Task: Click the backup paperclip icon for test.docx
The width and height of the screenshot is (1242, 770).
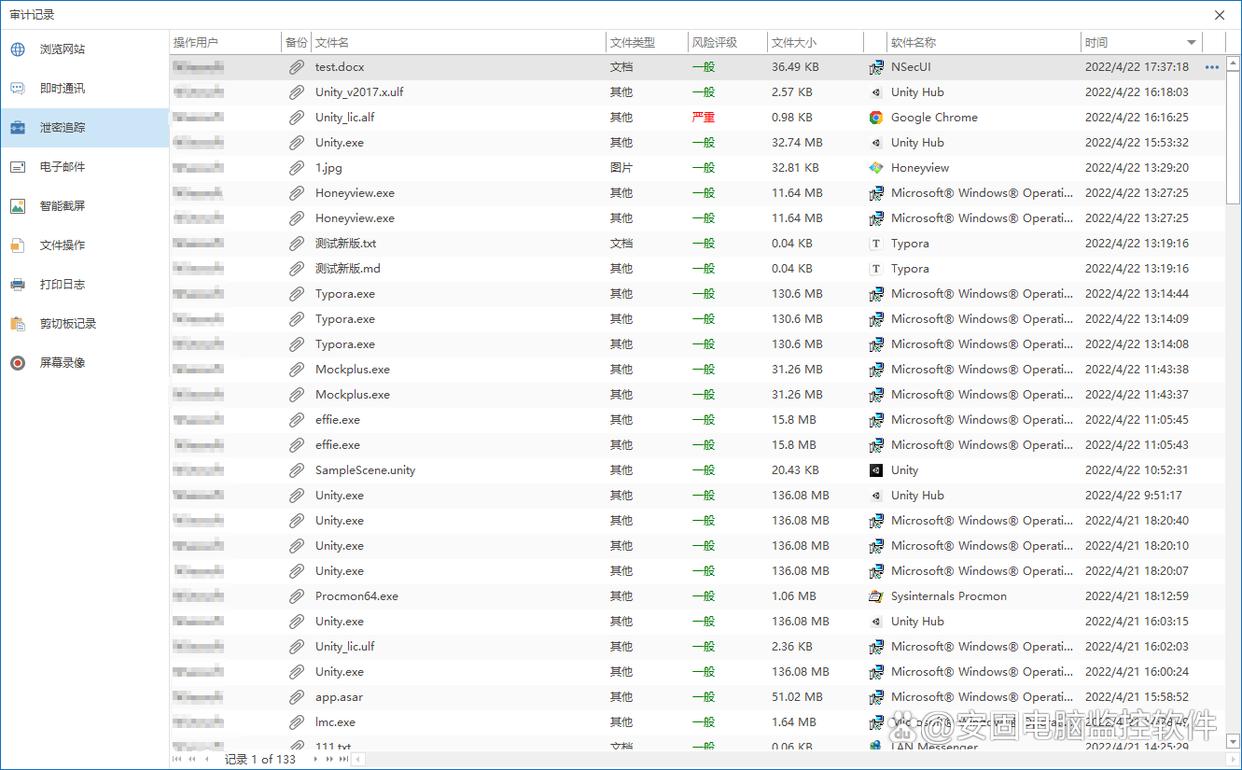Action: click(296, 67)
